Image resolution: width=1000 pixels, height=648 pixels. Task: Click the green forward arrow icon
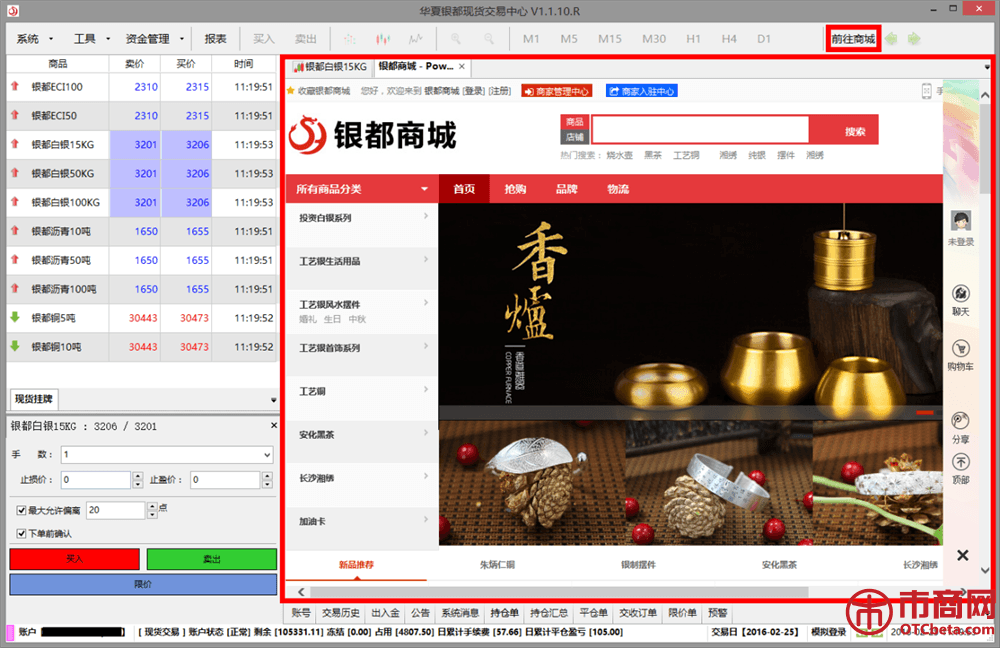pyautogui.click(x=913, y=39)
